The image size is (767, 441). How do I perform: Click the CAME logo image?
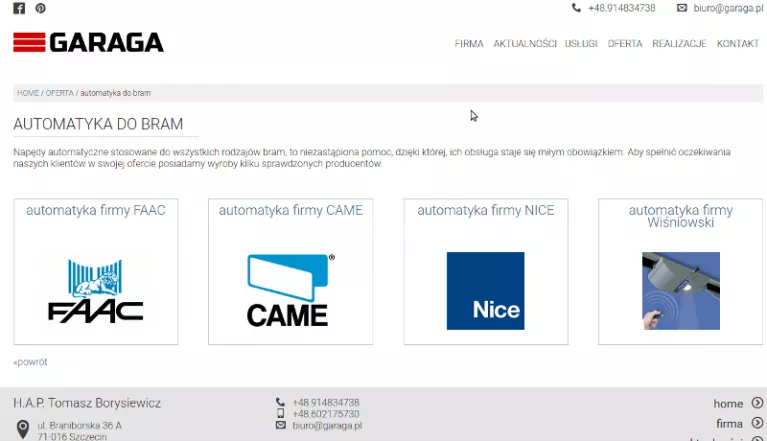(x=291, y=290)
